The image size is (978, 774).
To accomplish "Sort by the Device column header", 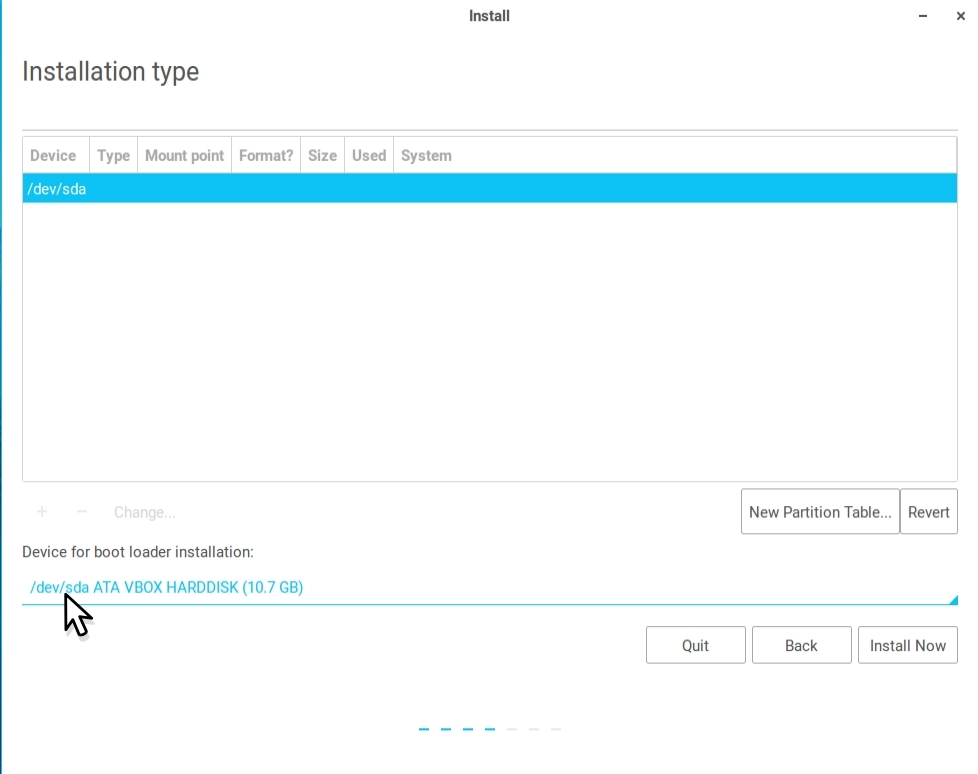I will [54, 156].
